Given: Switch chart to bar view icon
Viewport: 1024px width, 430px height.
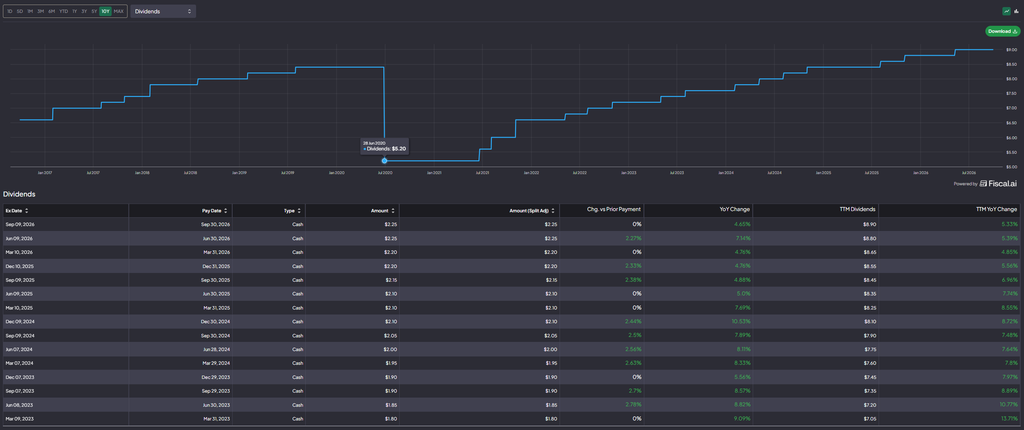Looking at the screenshot, I should [x=1016, y=11].
